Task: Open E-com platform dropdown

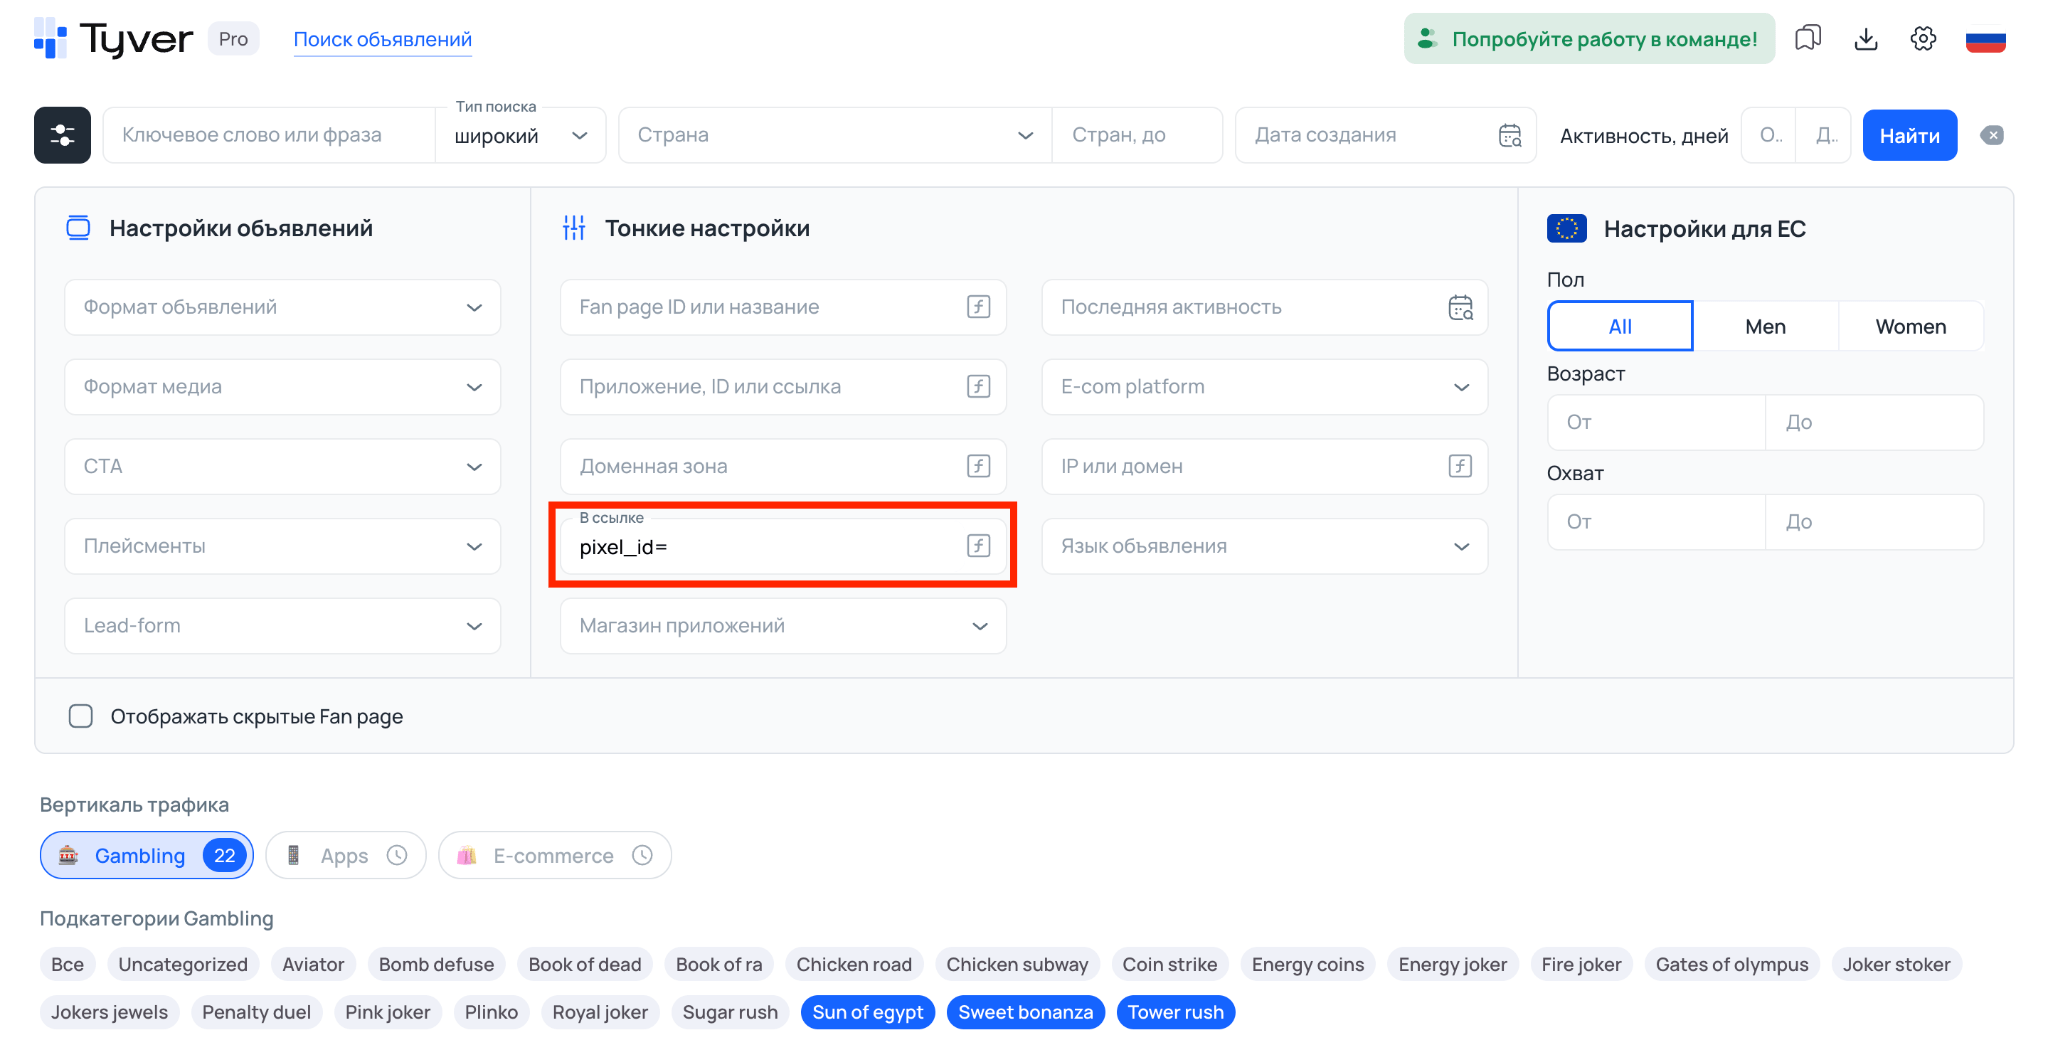Action: click(x=1264, y=386)
